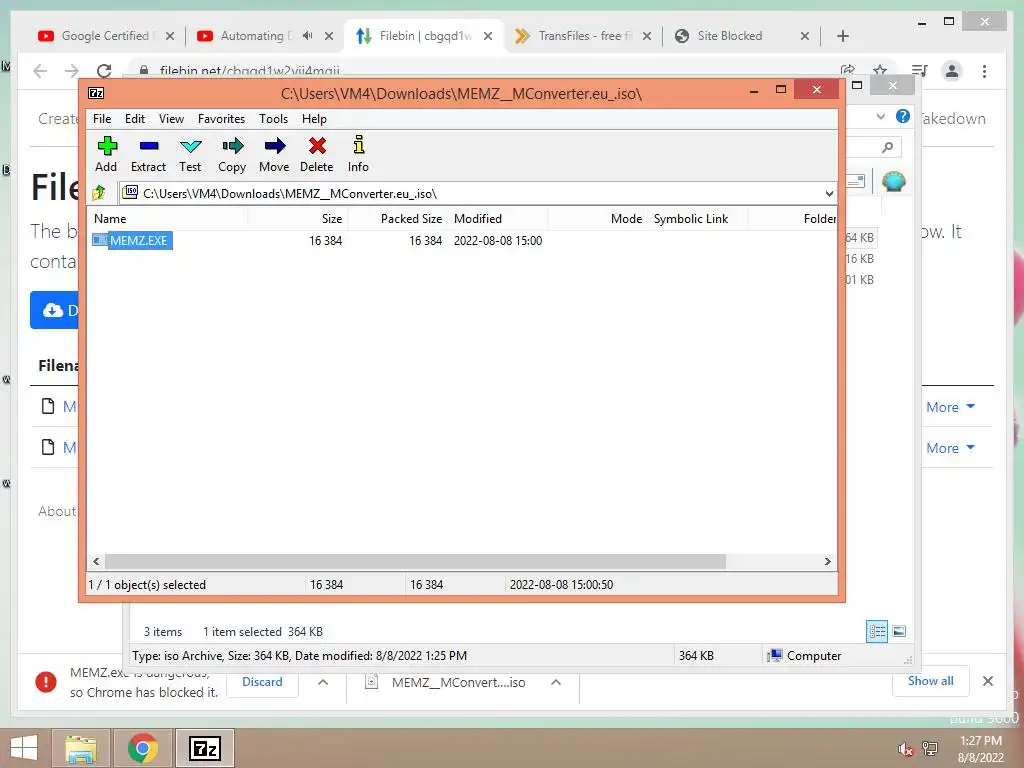
Task: Open a new Chrome tab
Action: (x=842, y=36)
